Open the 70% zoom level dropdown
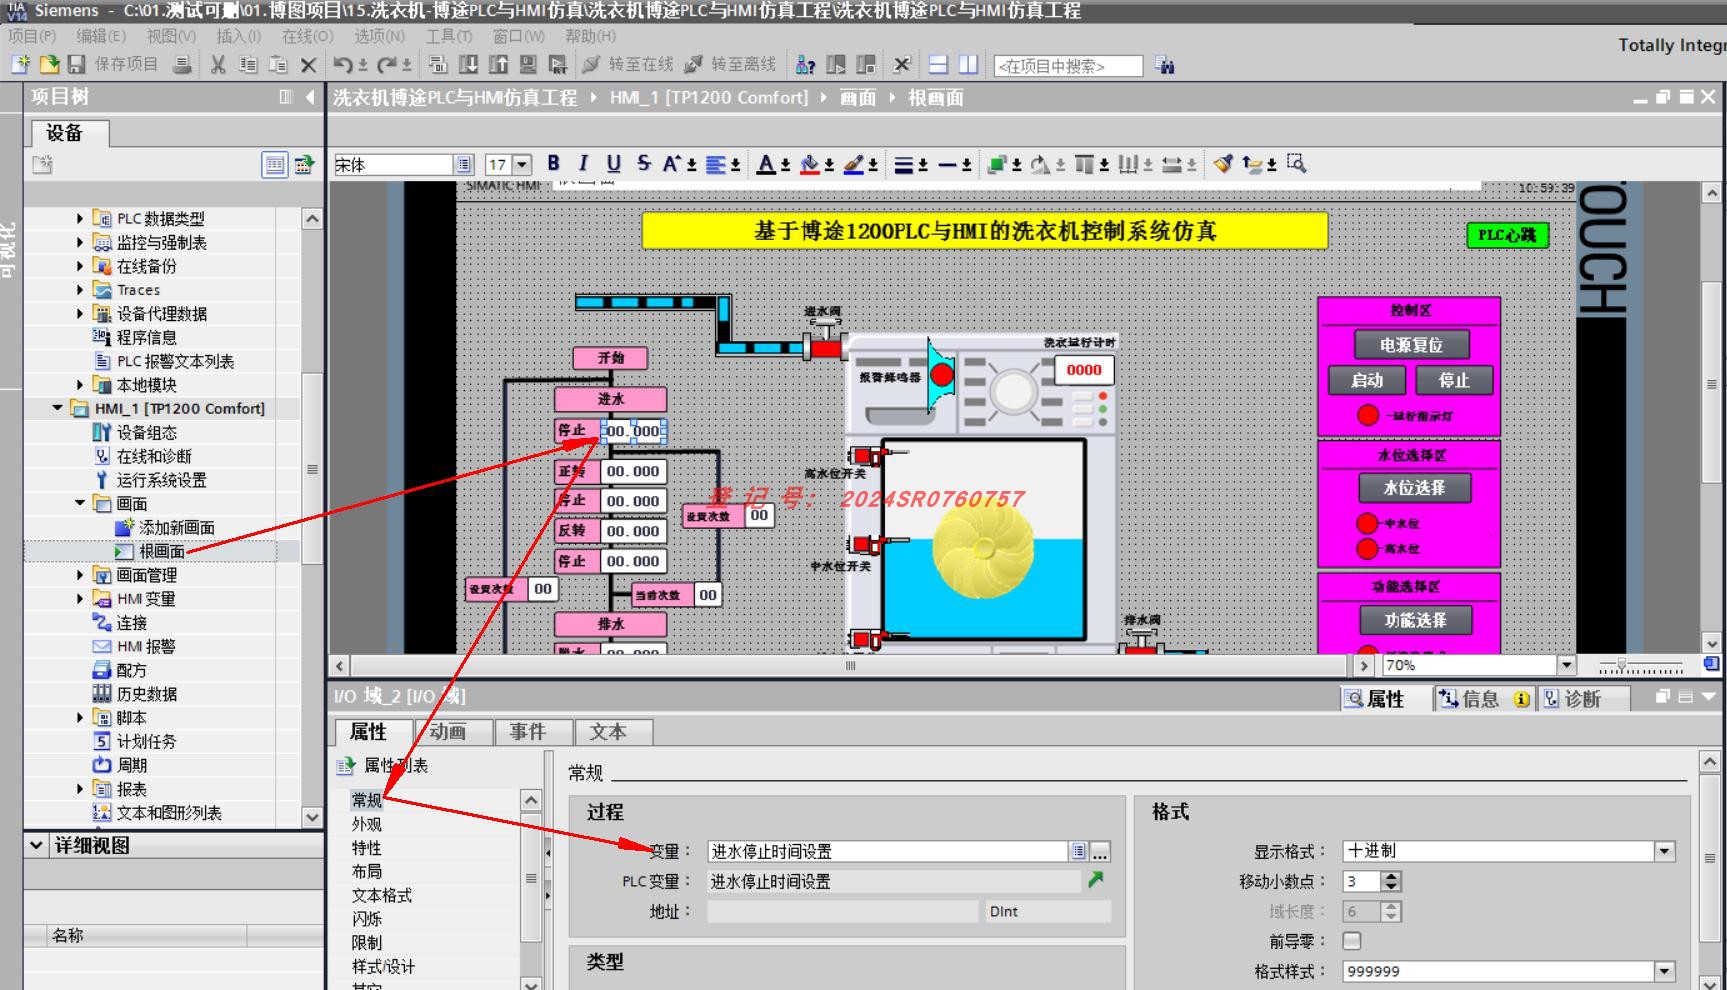 pyautogui.click(x=1566, y=665)
